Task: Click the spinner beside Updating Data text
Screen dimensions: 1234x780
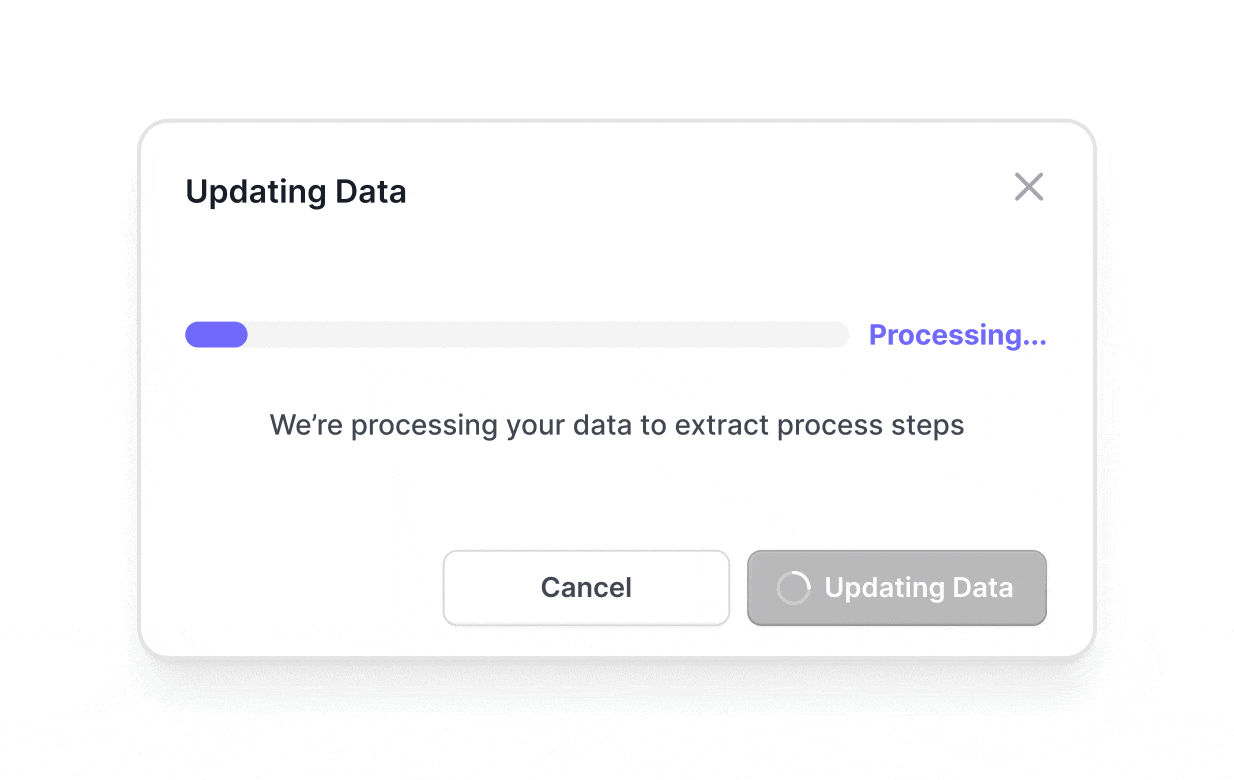Action: coord(793,588)
